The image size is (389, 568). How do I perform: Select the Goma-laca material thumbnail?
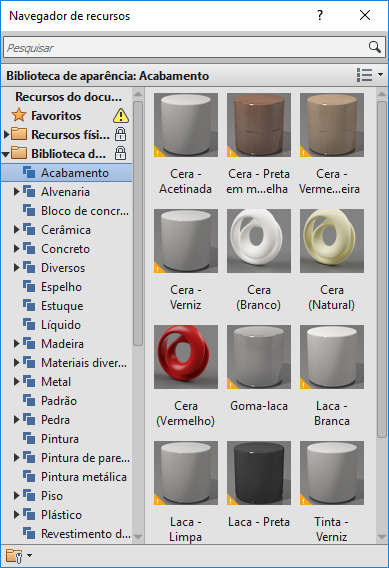(259, 357)
